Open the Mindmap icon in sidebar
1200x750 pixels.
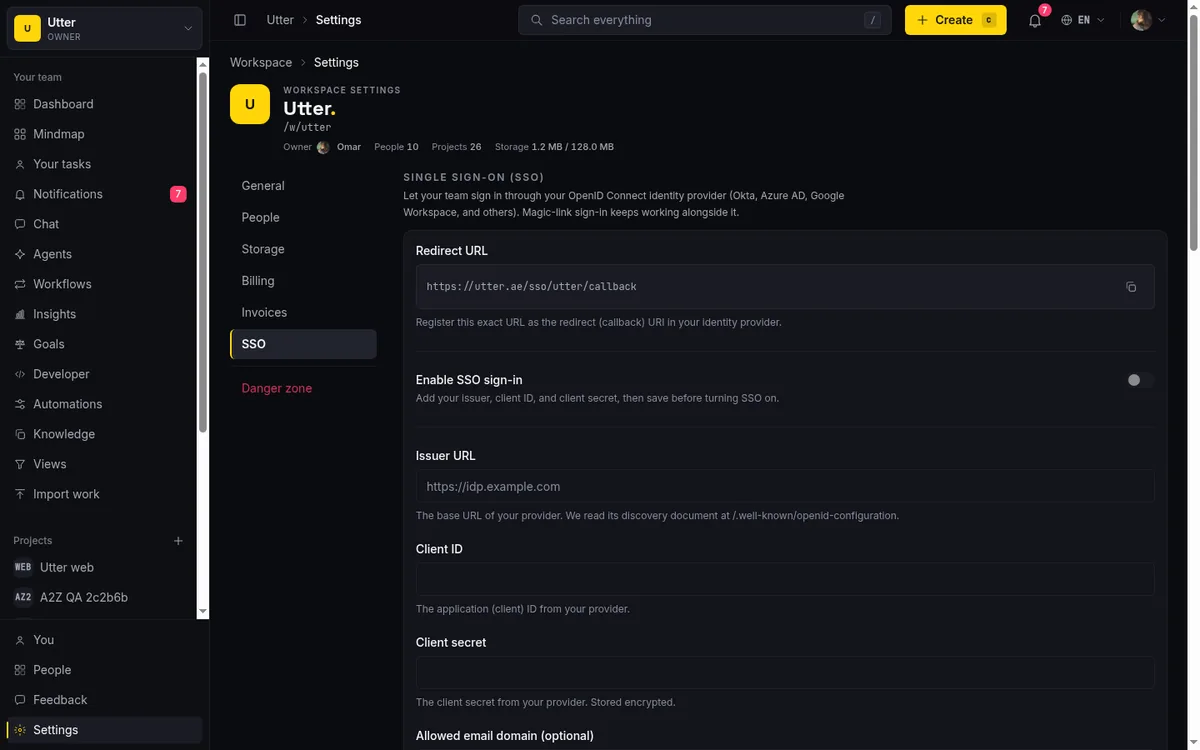20,134
